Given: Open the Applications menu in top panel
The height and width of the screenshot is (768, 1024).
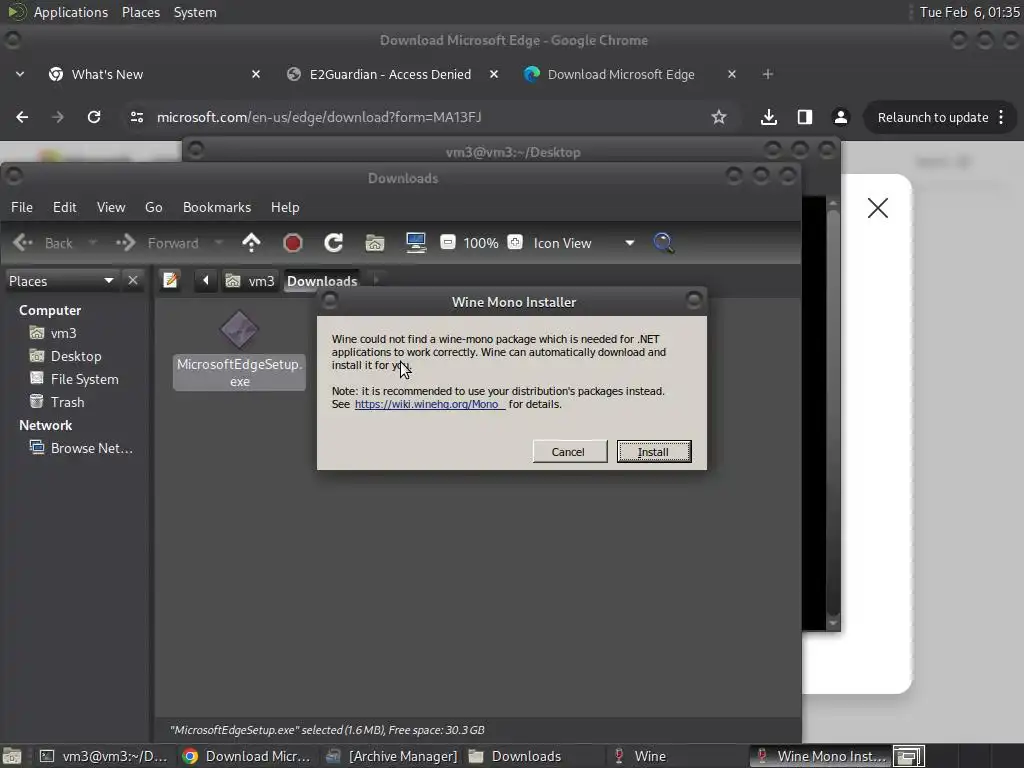Looking at the screenshot, I should click(x=71, y=12).
